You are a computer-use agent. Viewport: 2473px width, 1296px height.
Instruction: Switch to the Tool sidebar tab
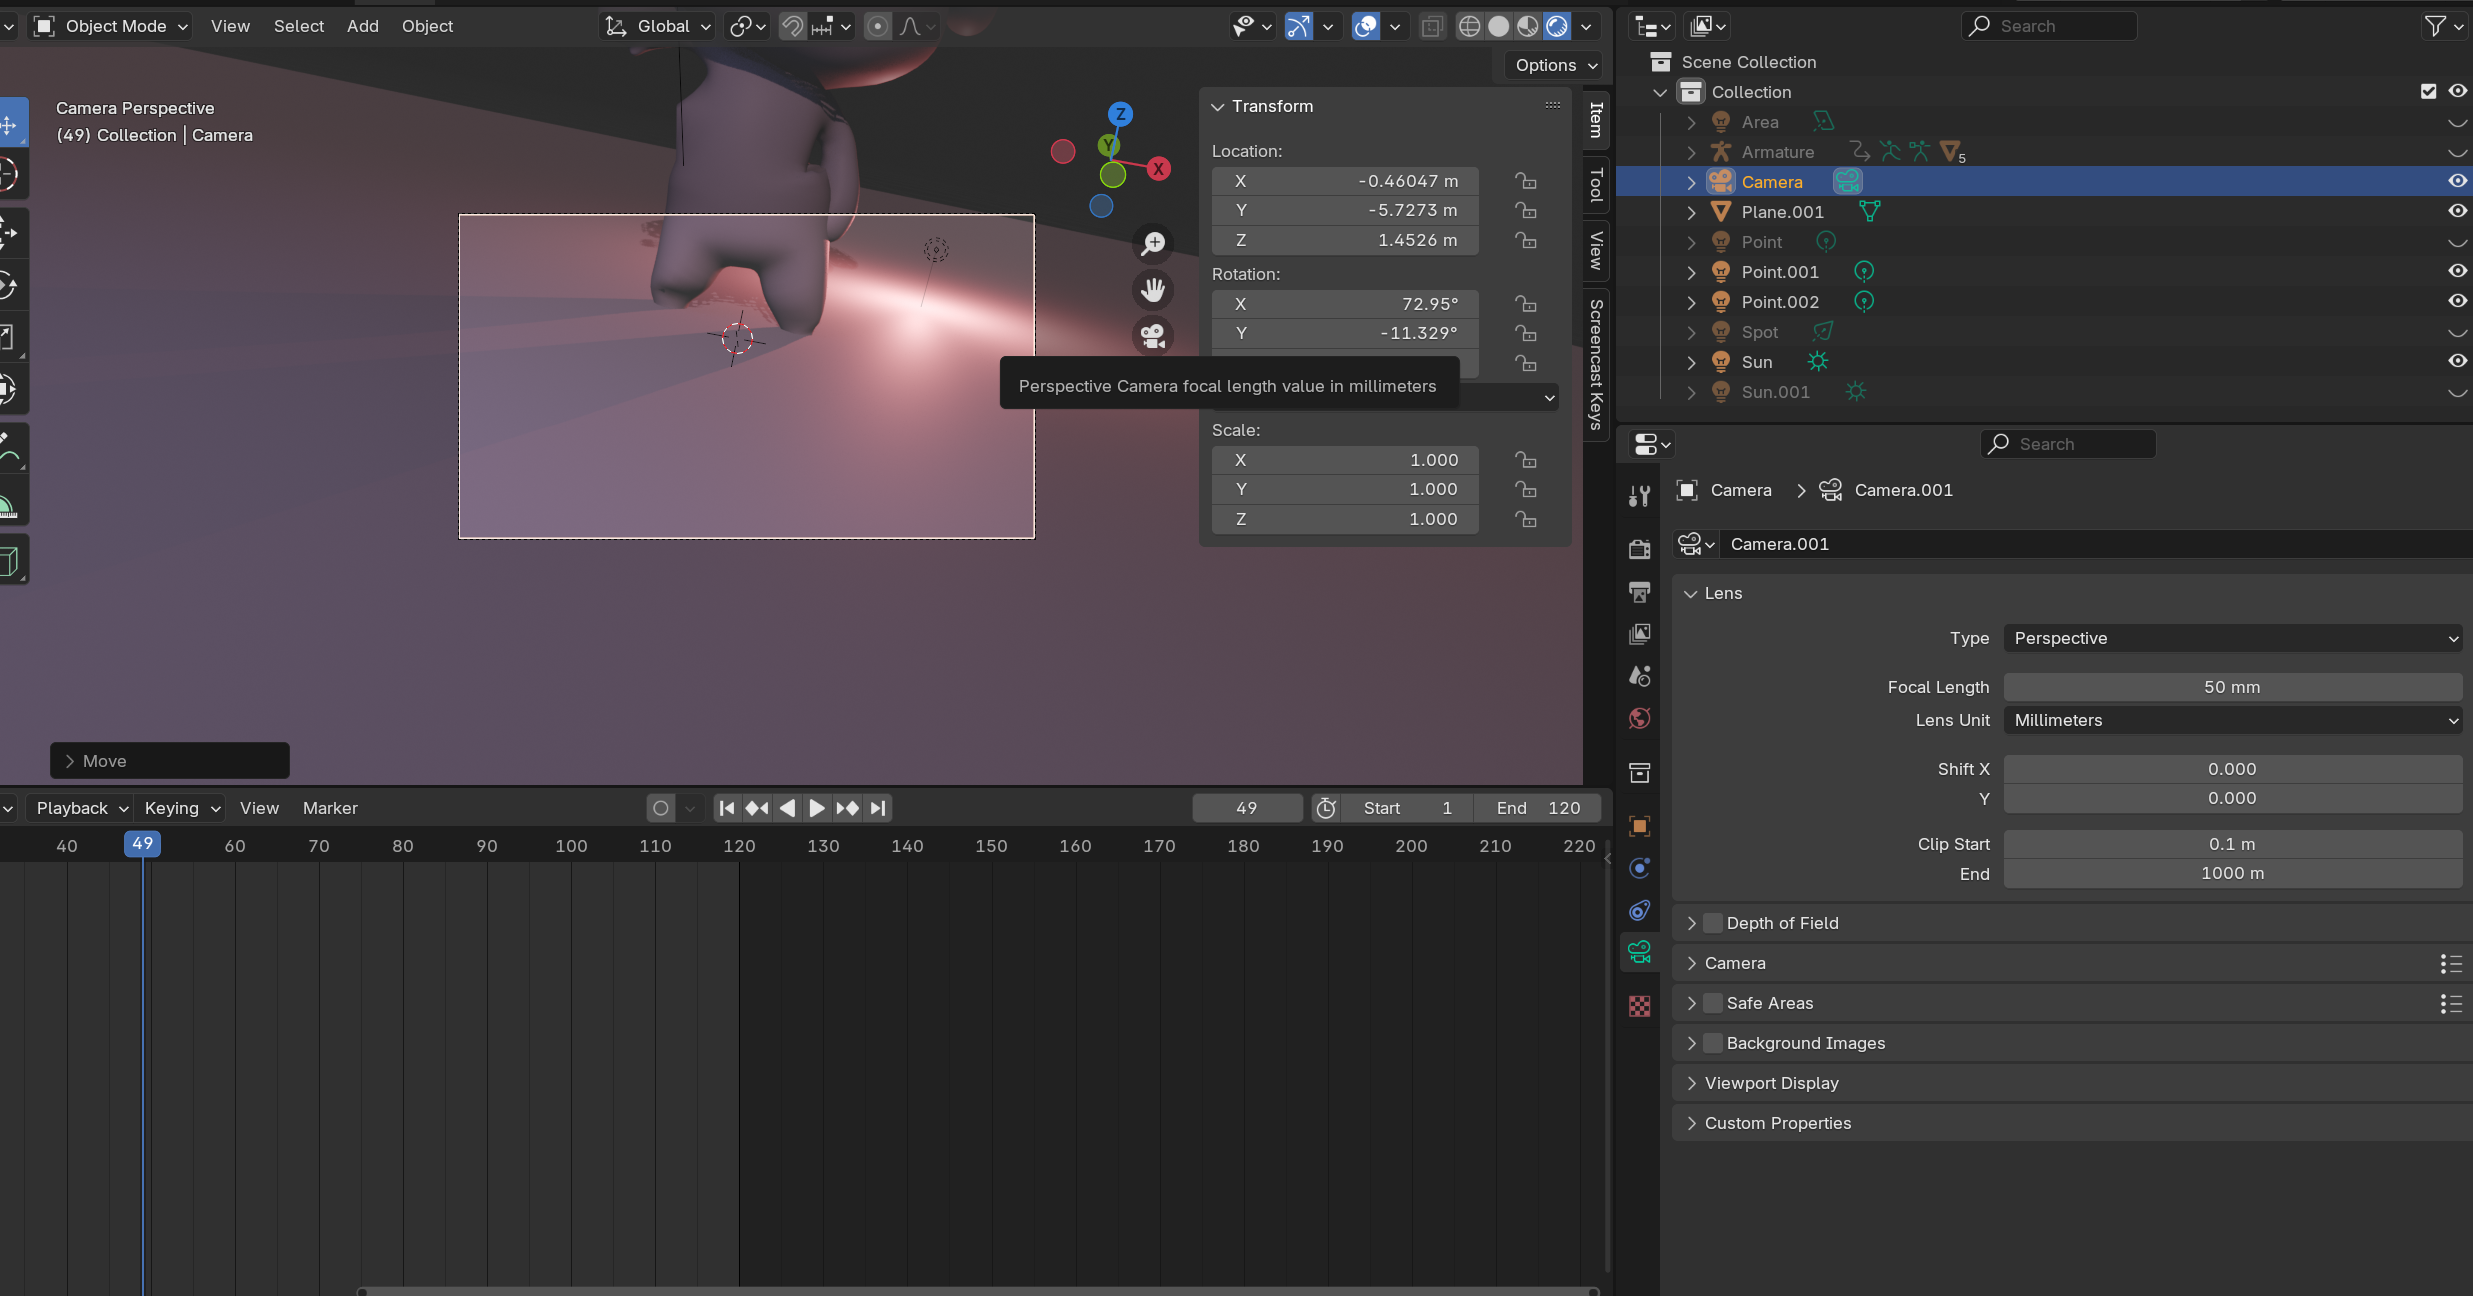click(1596, 184)
